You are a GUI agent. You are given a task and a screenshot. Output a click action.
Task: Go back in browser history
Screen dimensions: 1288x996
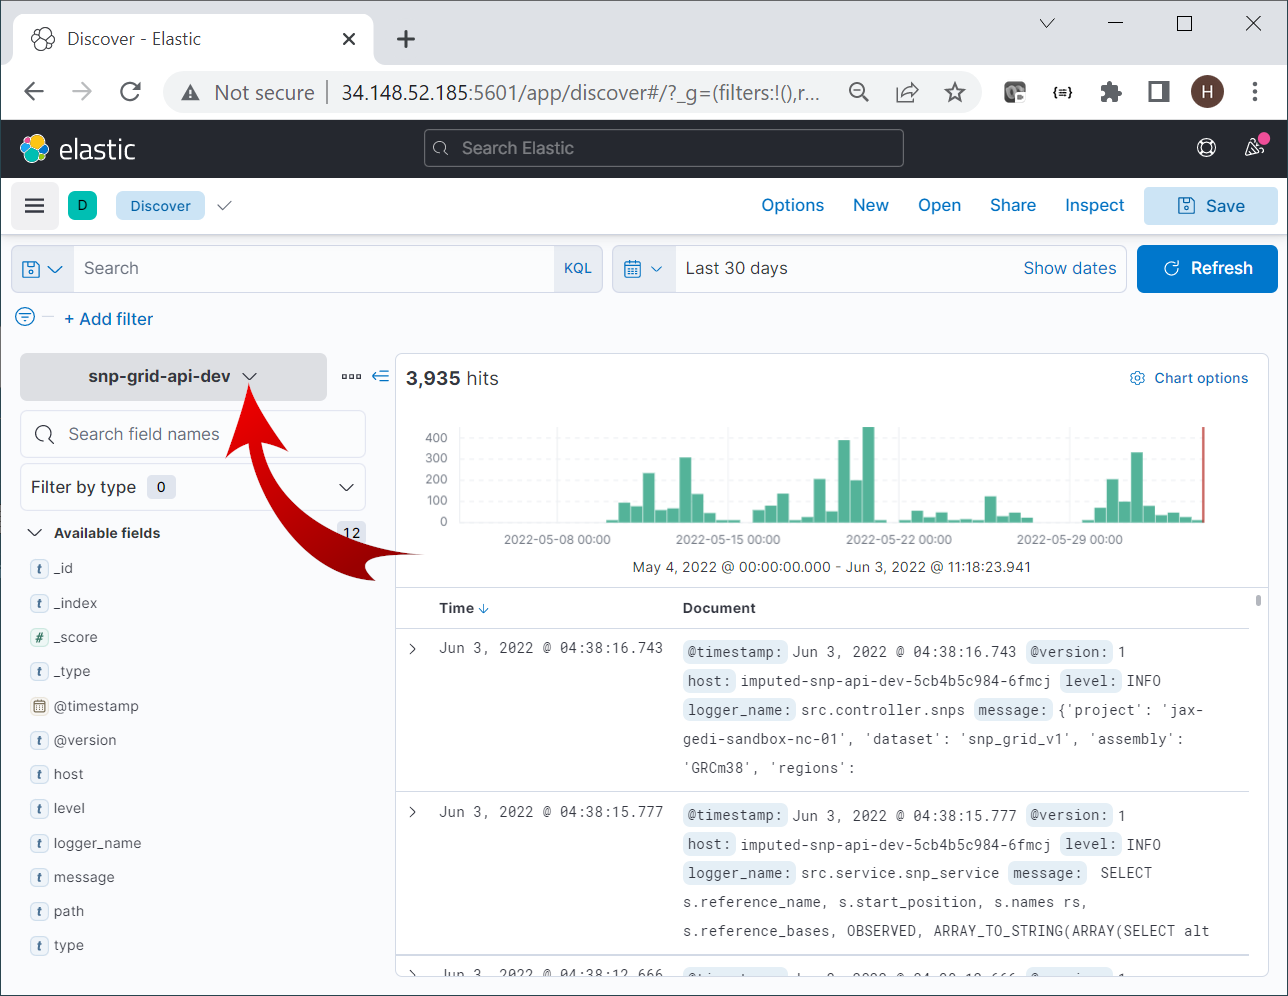pyautogui.click(x=34, y=92)
